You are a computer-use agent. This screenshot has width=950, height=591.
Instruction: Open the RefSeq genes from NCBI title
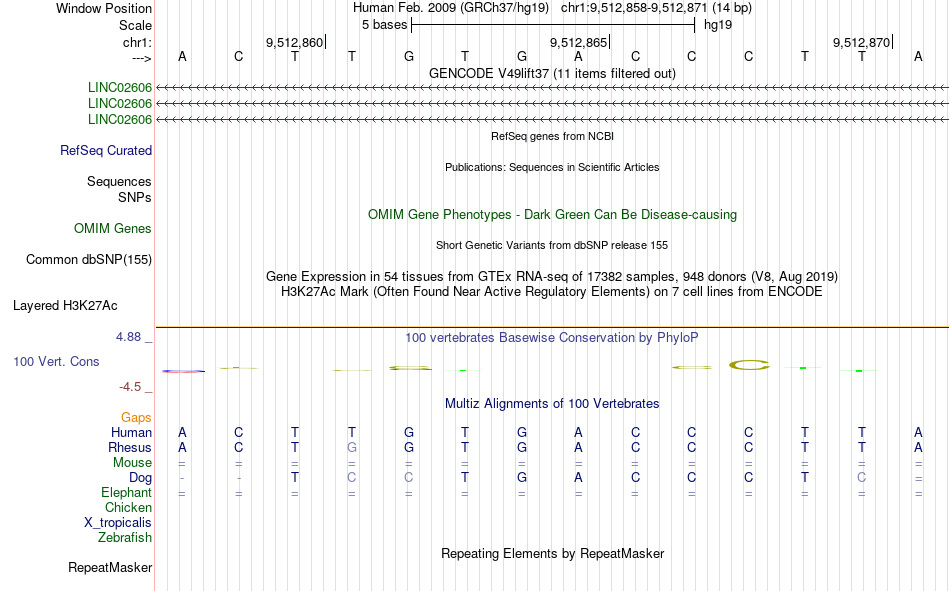tap(552, 136)
